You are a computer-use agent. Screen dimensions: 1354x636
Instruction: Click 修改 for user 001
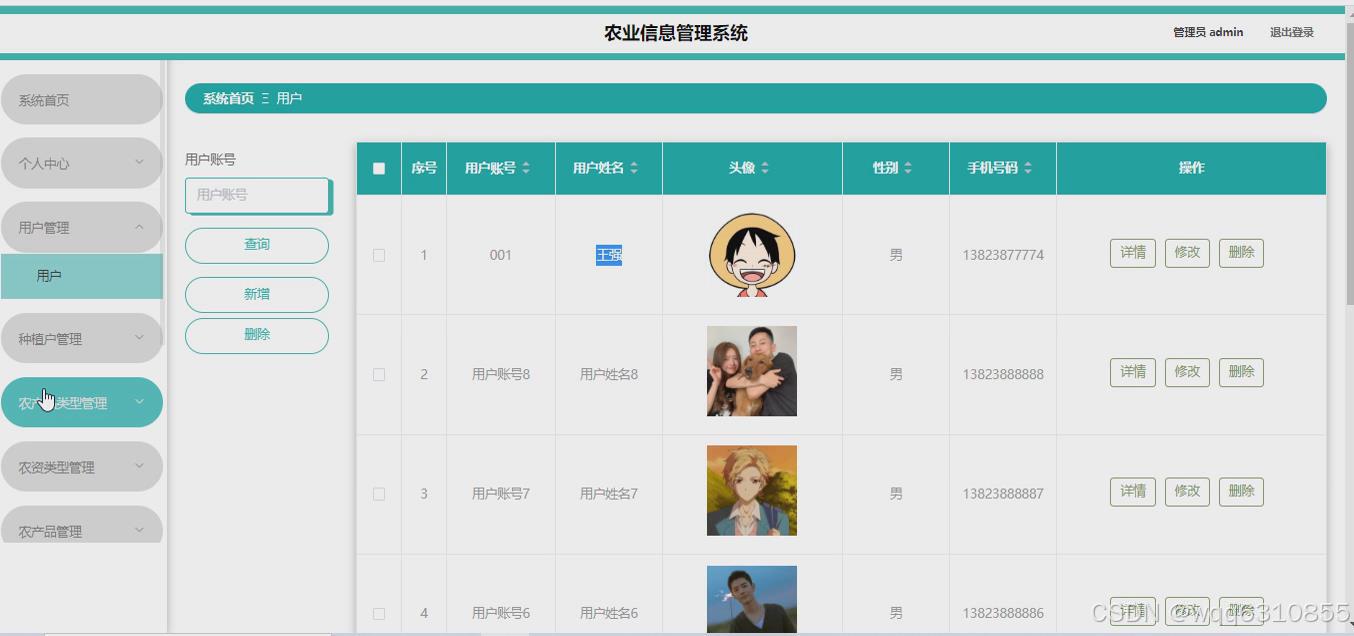(1187, 253)
